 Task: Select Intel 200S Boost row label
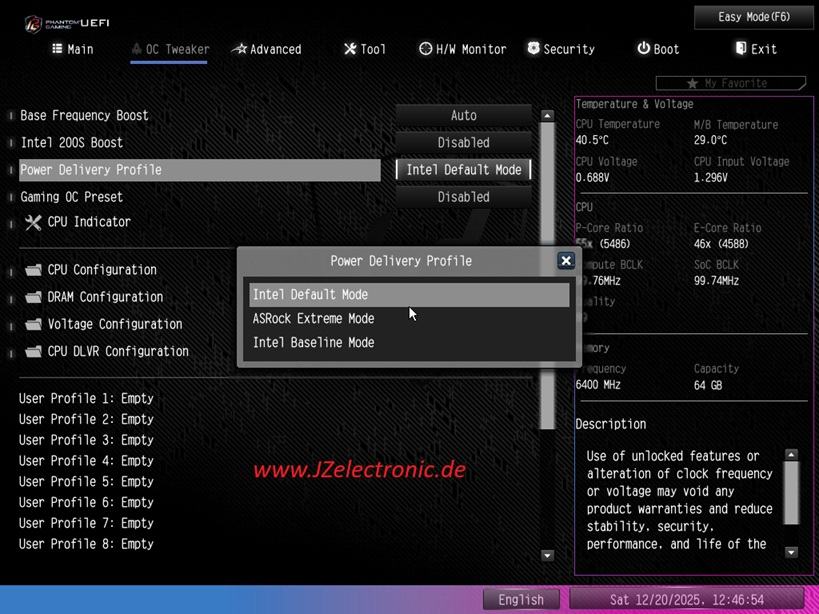pos(72,143)
